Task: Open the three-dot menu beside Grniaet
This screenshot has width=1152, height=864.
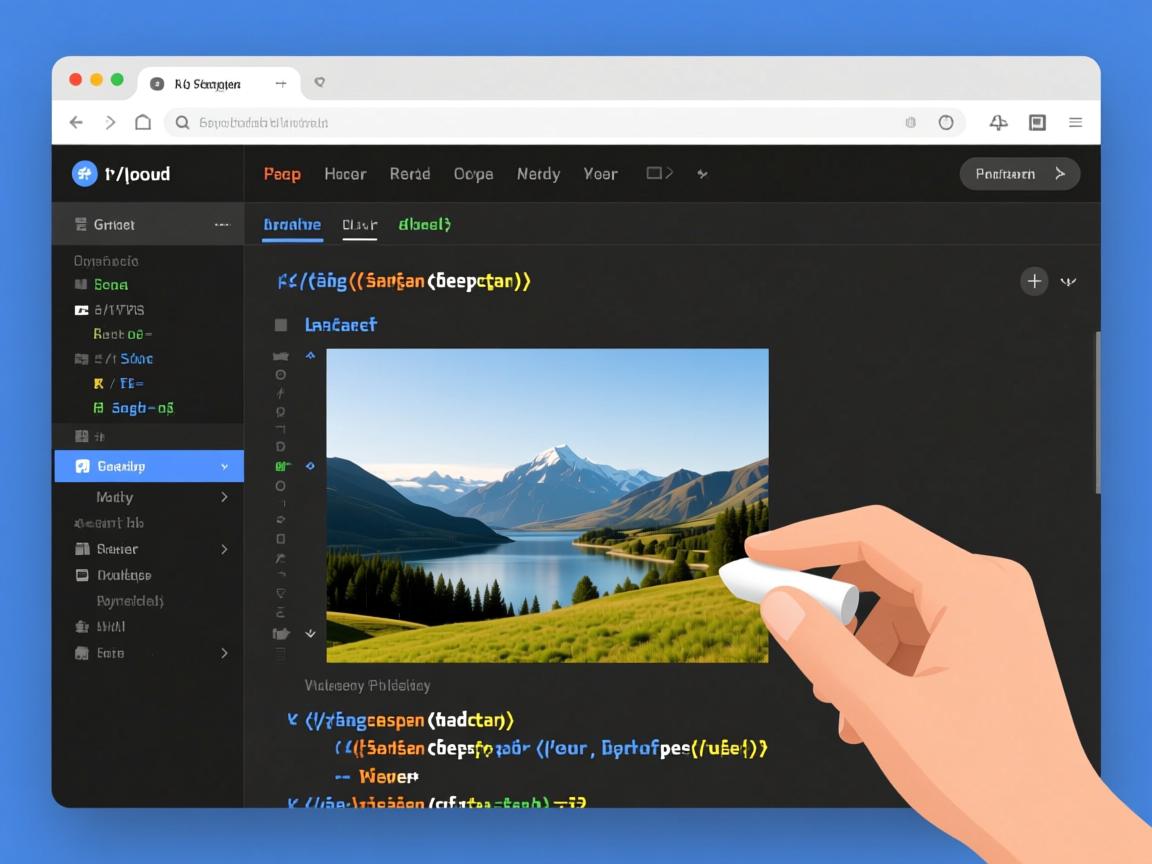Action: (x=222, y=225)
